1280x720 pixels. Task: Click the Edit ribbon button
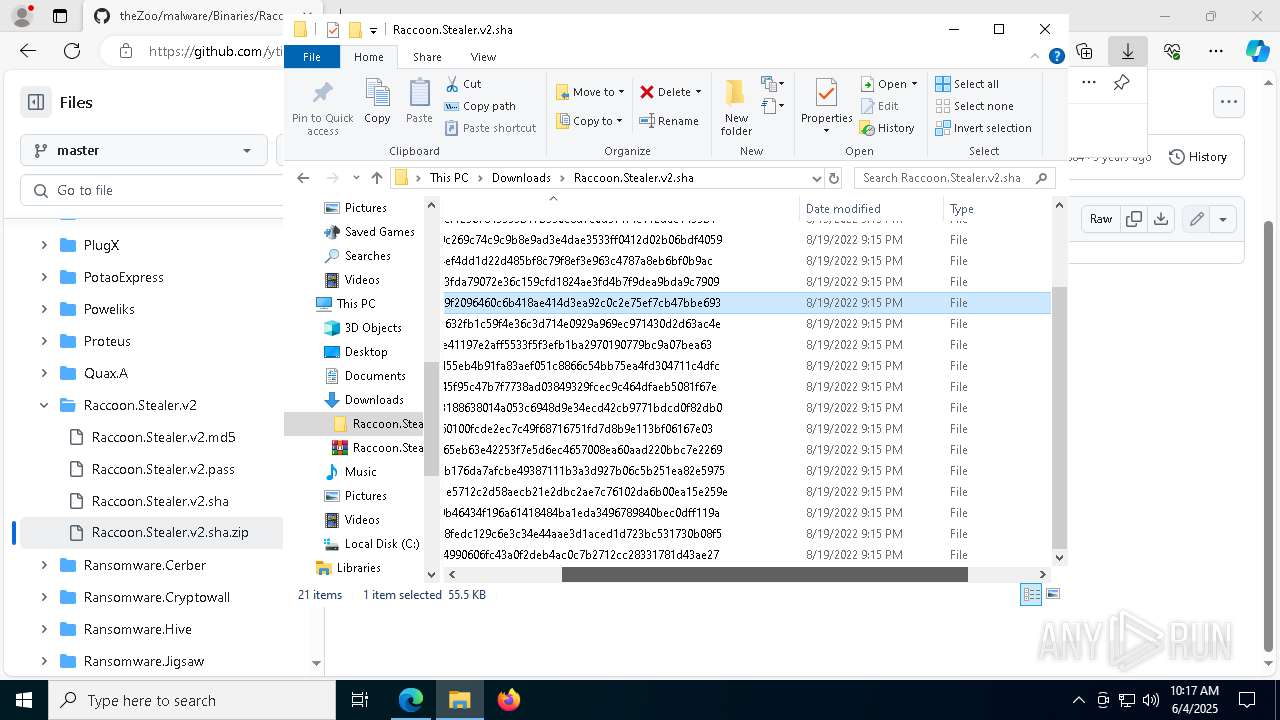click(879, 106)
